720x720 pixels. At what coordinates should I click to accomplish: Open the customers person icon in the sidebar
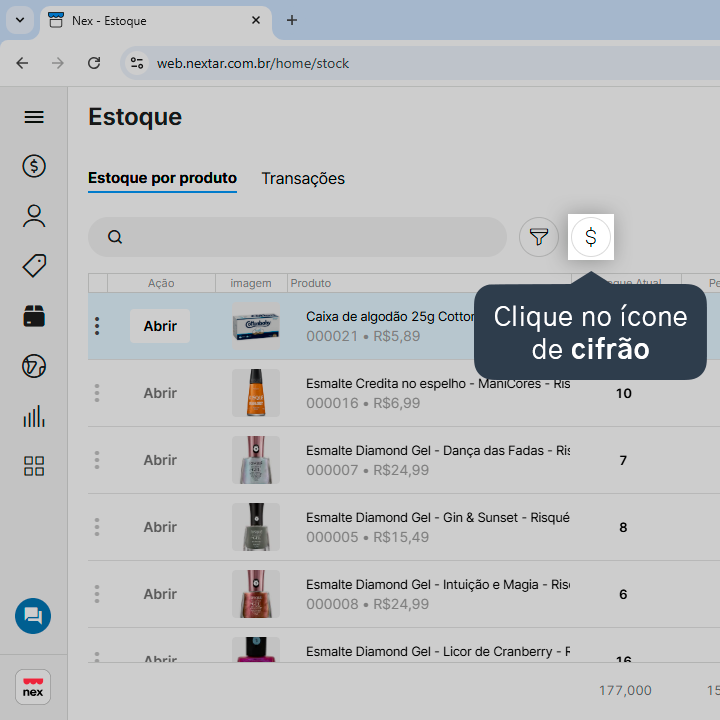click(x=34, y=216)
